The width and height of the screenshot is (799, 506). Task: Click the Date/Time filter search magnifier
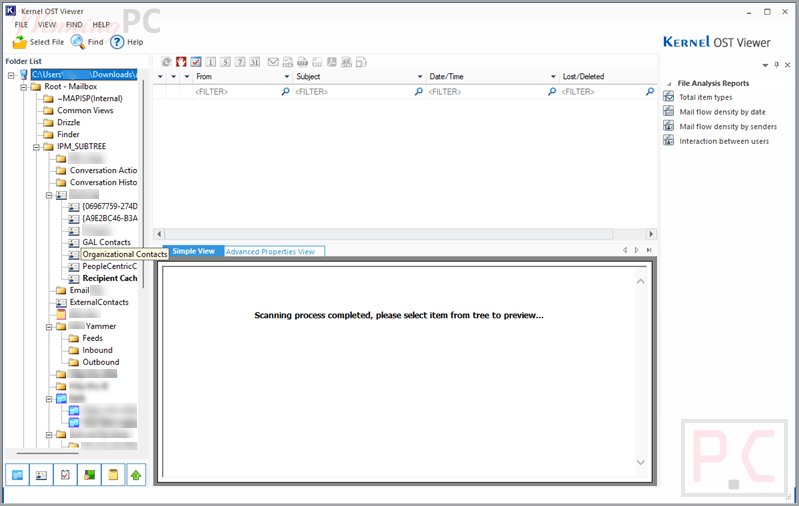pyautogui.click(x=552, y=92)
